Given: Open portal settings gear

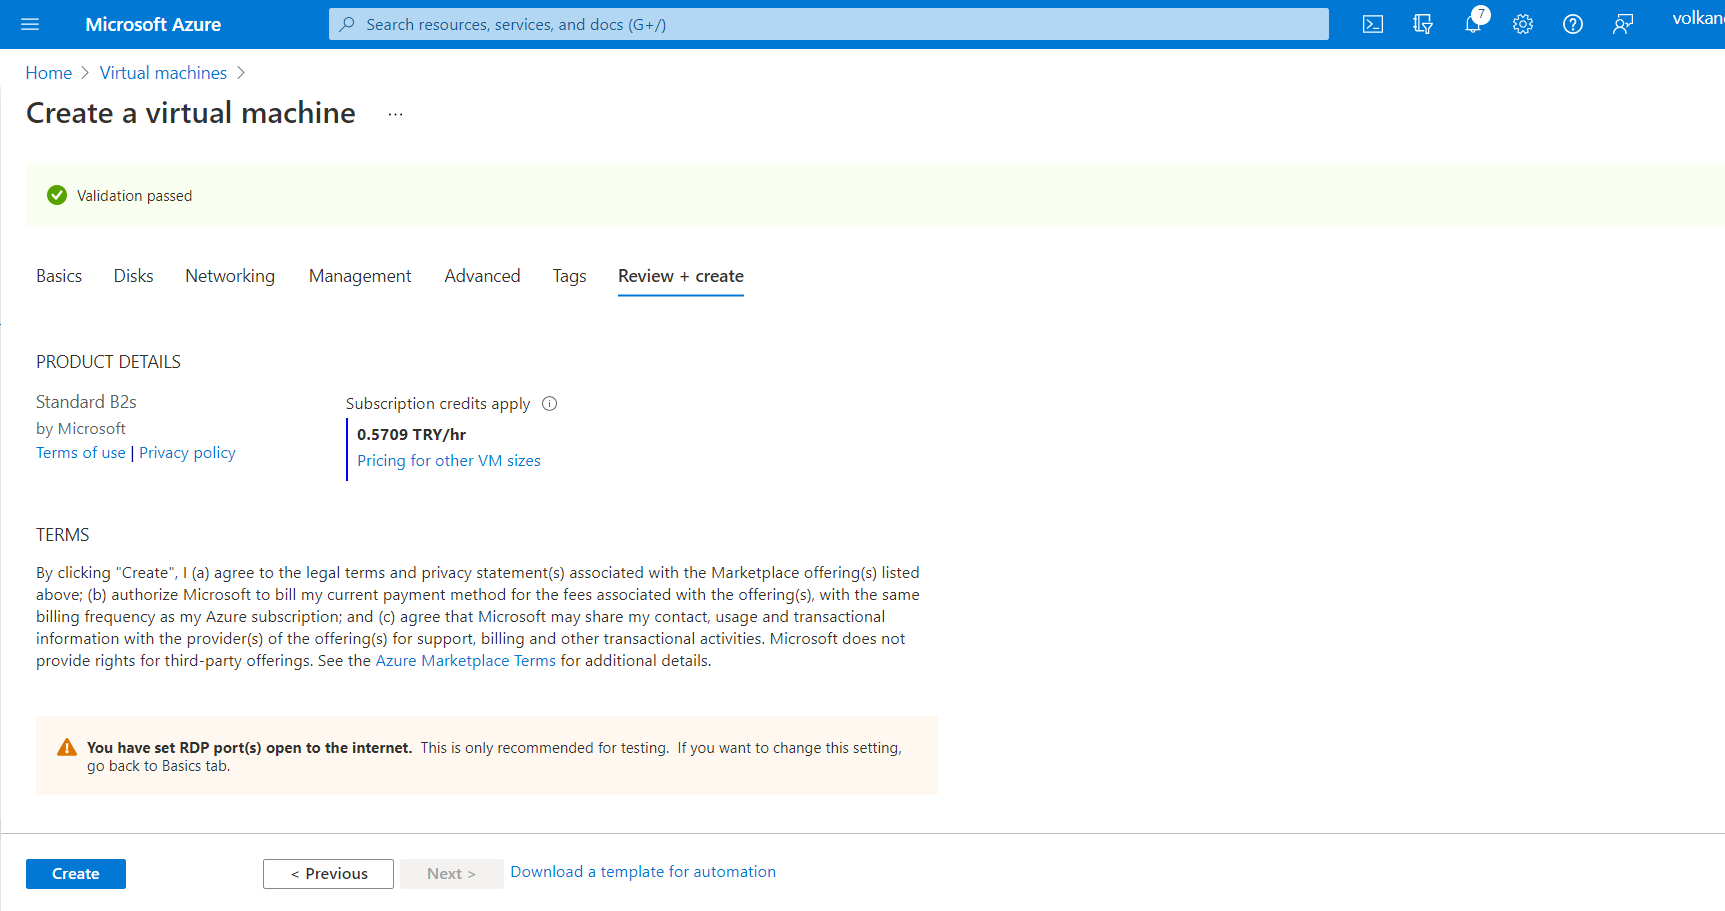Looking at the screenshot, I should [1523, 24].
